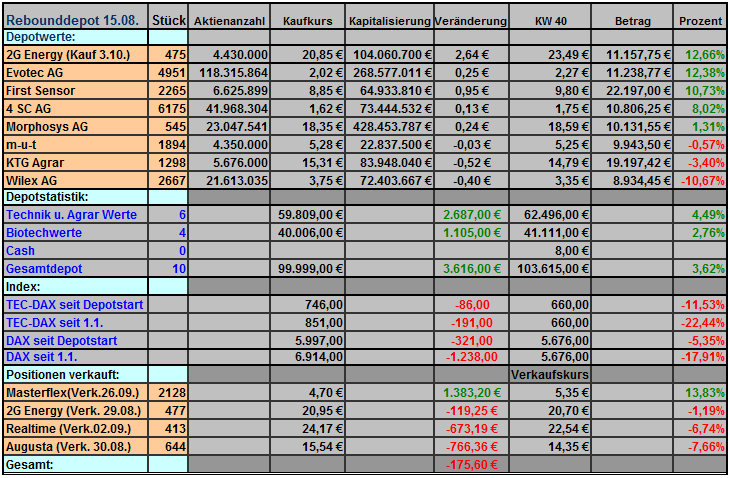Click the -1.238,00 DAX change cell
The height and width of the screenshot is (478, 730).
pos(471,357)
